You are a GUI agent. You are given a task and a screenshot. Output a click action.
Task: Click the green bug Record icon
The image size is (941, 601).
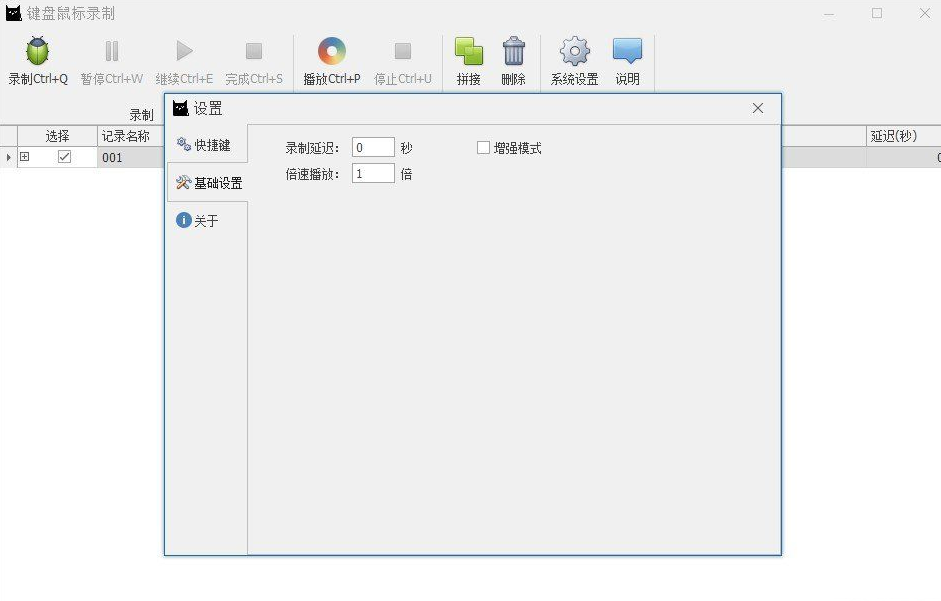pyautogui.click(x=38, y=52)
